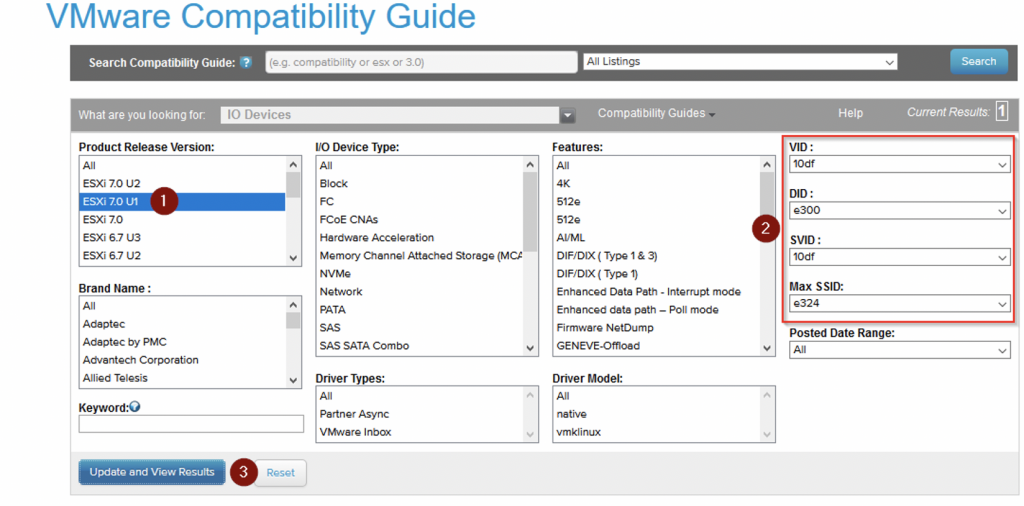Viewport: 1024px width, 506px height.
Task: Select Network device type
Action: 419,292
